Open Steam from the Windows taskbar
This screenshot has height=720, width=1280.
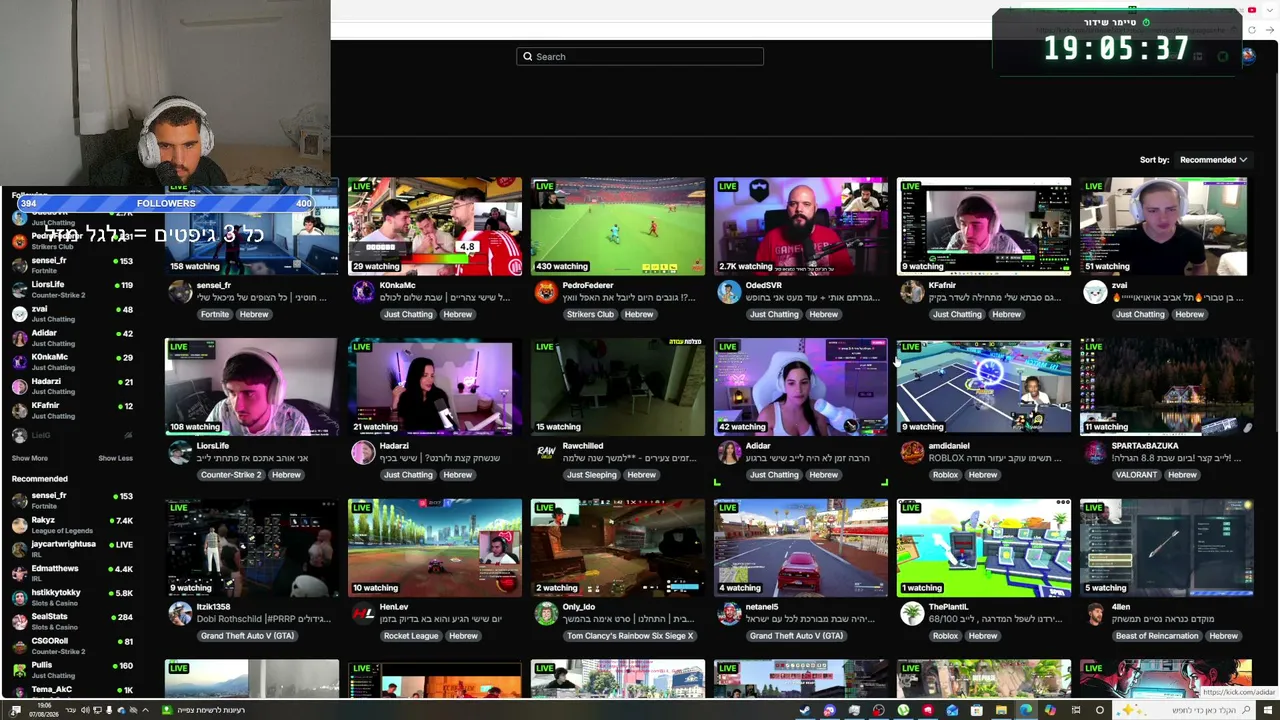(805, 710)
